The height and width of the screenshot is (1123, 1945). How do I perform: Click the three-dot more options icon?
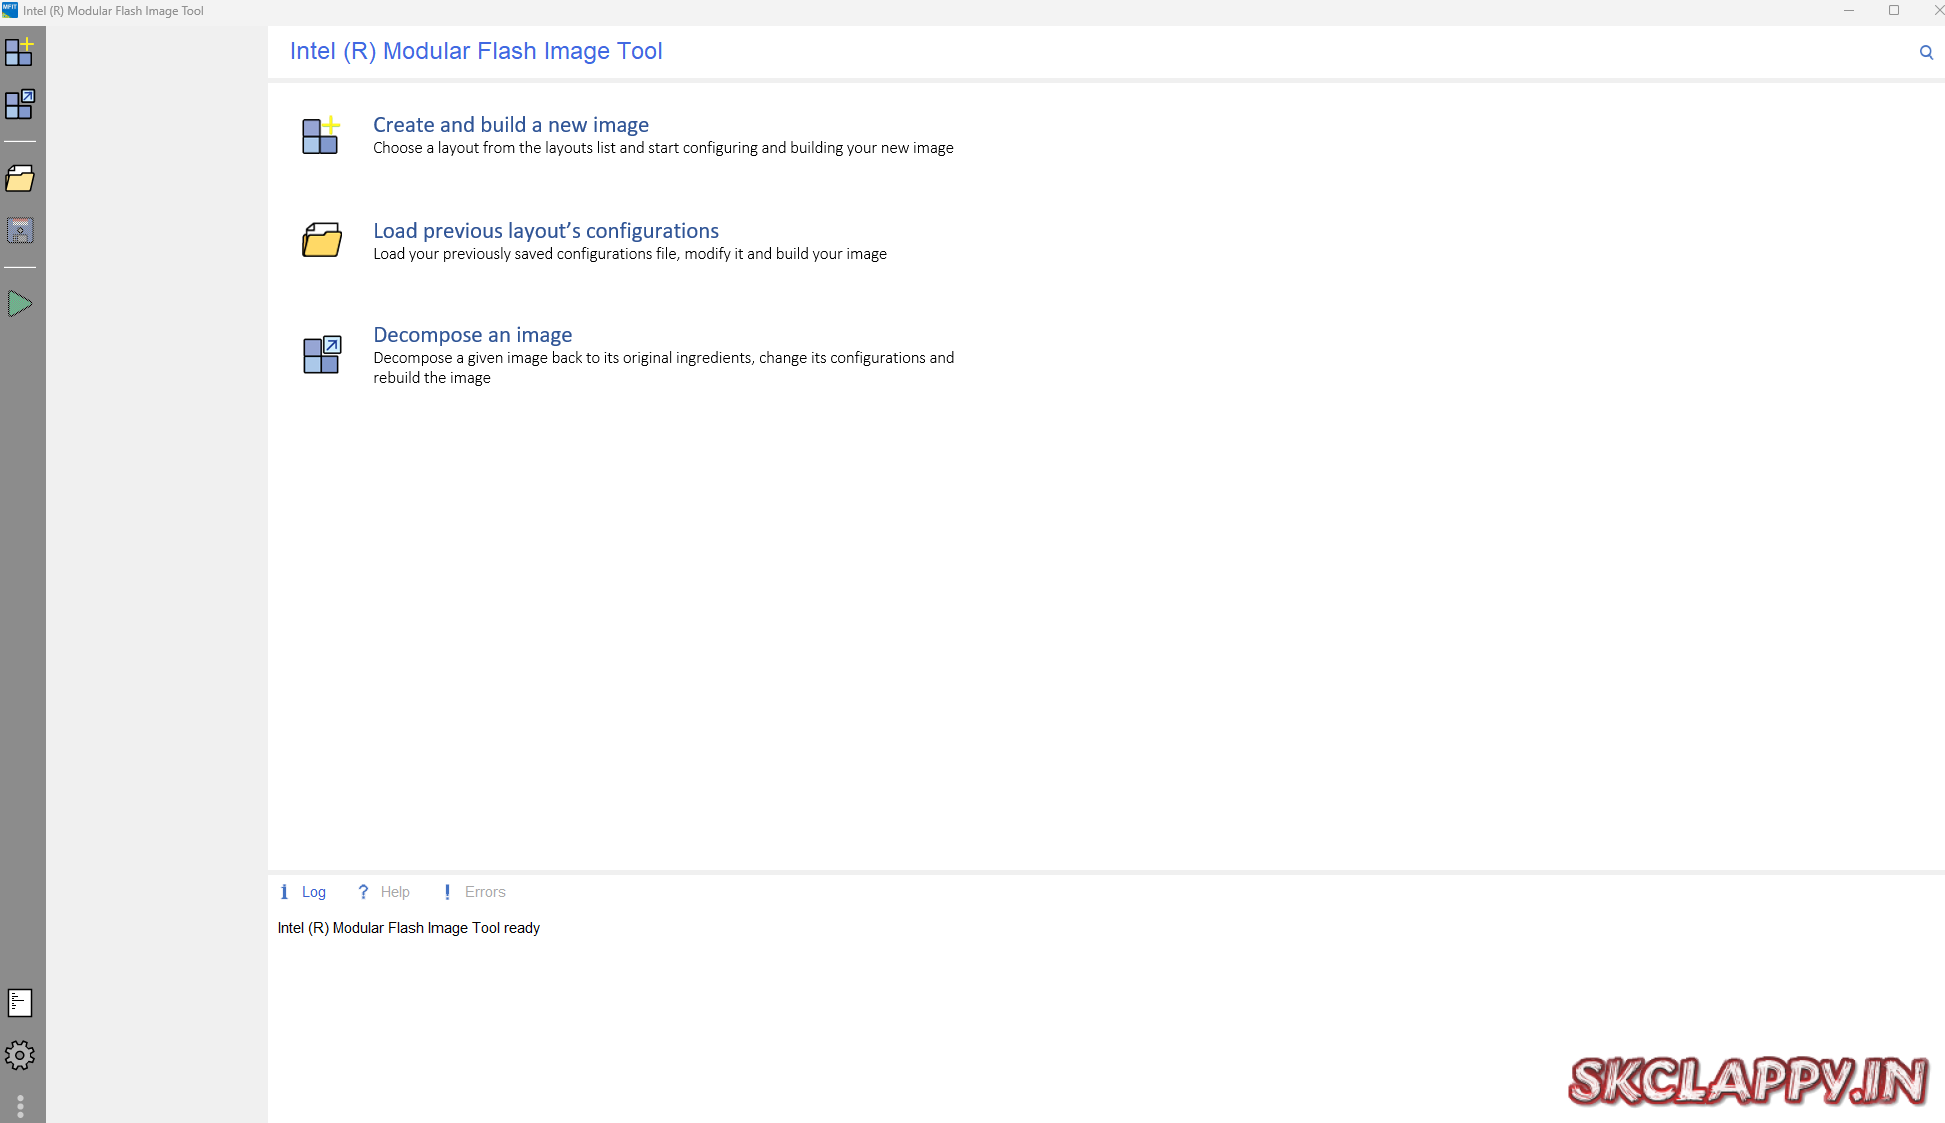[20, 1106]
